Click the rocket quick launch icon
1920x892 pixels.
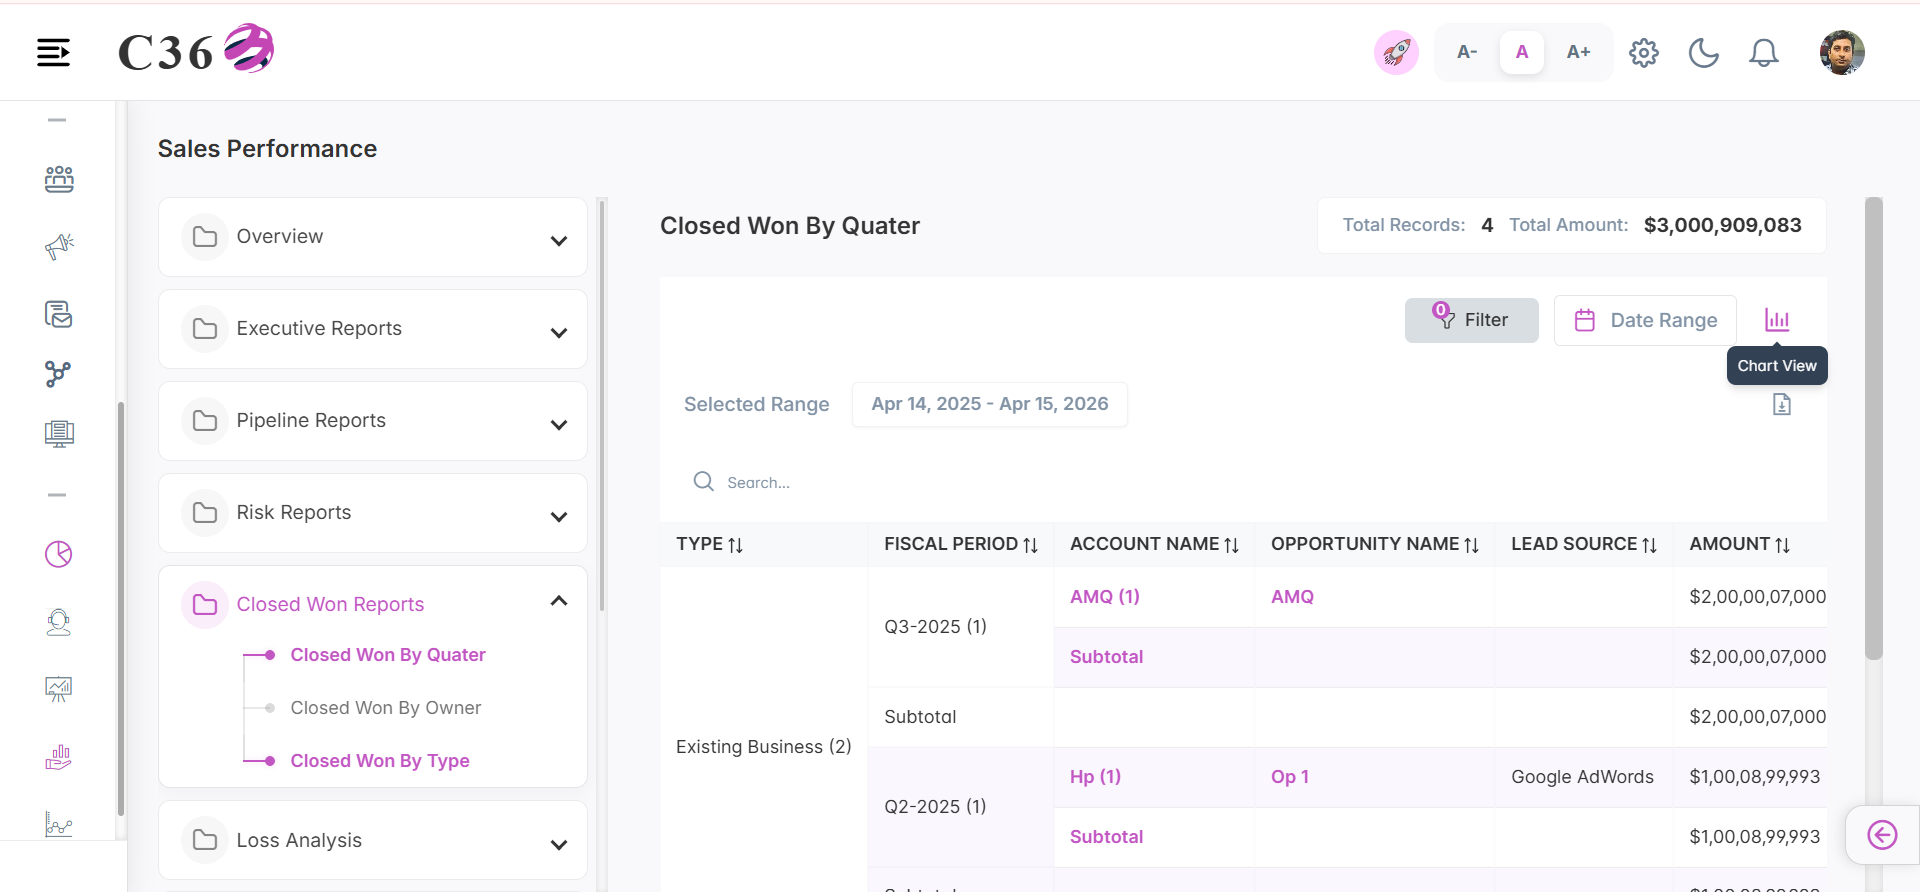point(1396,52)
